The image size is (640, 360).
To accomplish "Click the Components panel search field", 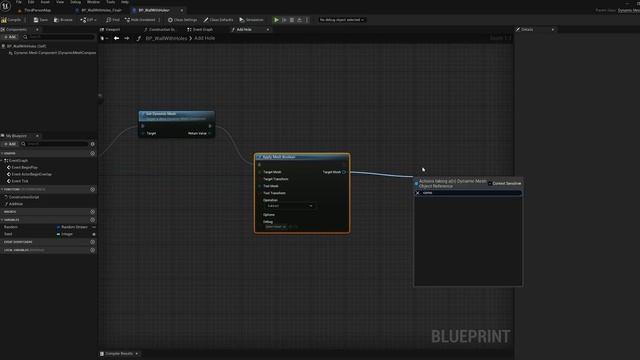I will 59,37.
